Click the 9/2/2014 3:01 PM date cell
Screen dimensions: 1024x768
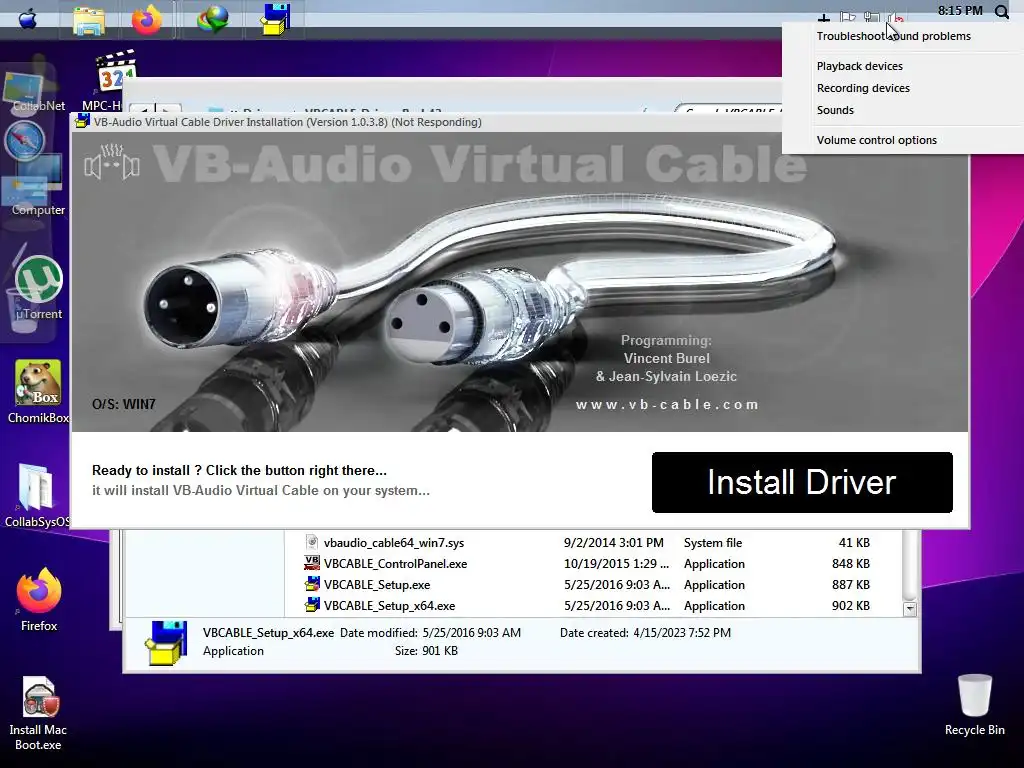click(613, 543)
